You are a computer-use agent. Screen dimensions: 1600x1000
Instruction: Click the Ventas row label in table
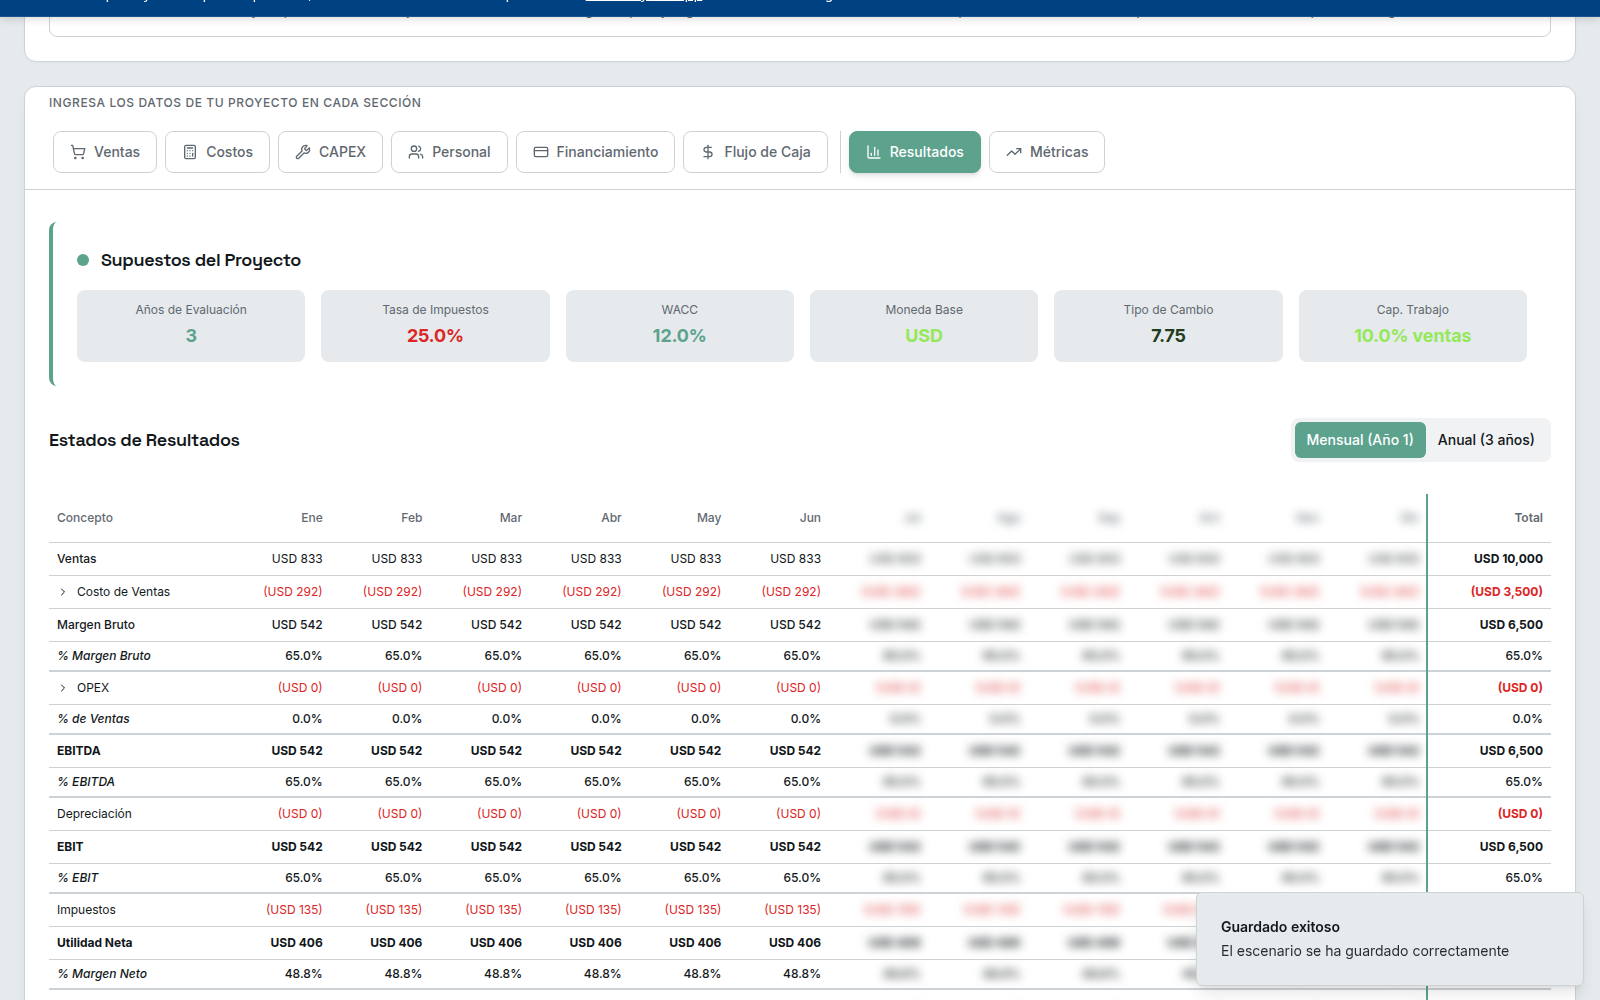[x=77, y=559]
